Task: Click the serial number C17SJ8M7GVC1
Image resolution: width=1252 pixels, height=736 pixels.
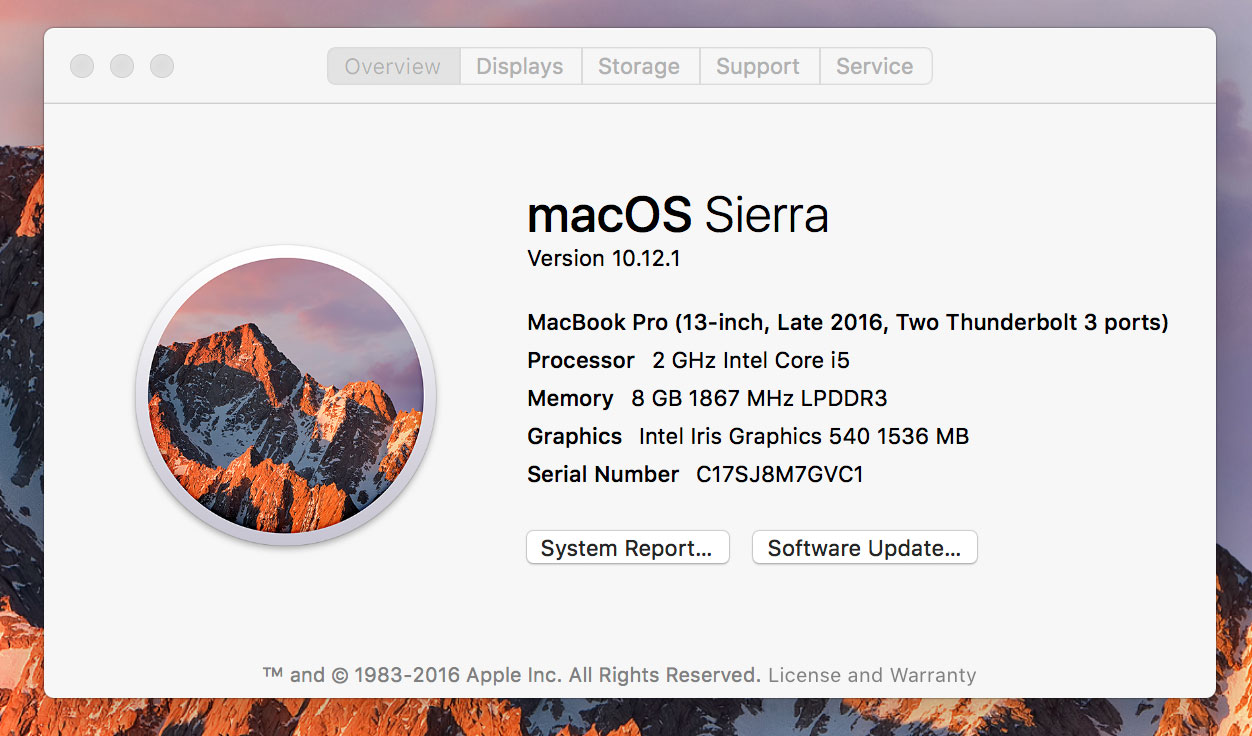Action: tap(779, 474)
